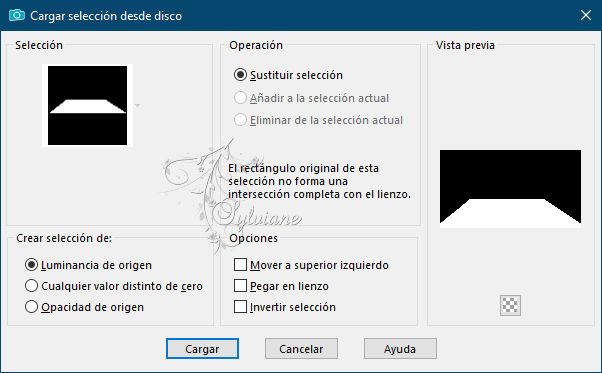Viewport: 602px width, 373px height.
Task: Click the Cancelar button
Action: tap(301, 348)
